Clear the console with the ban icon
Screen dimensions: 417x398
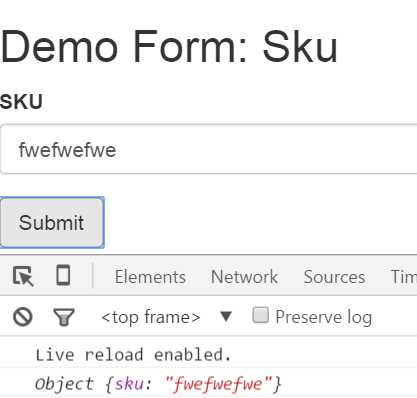tap(23, 316)
